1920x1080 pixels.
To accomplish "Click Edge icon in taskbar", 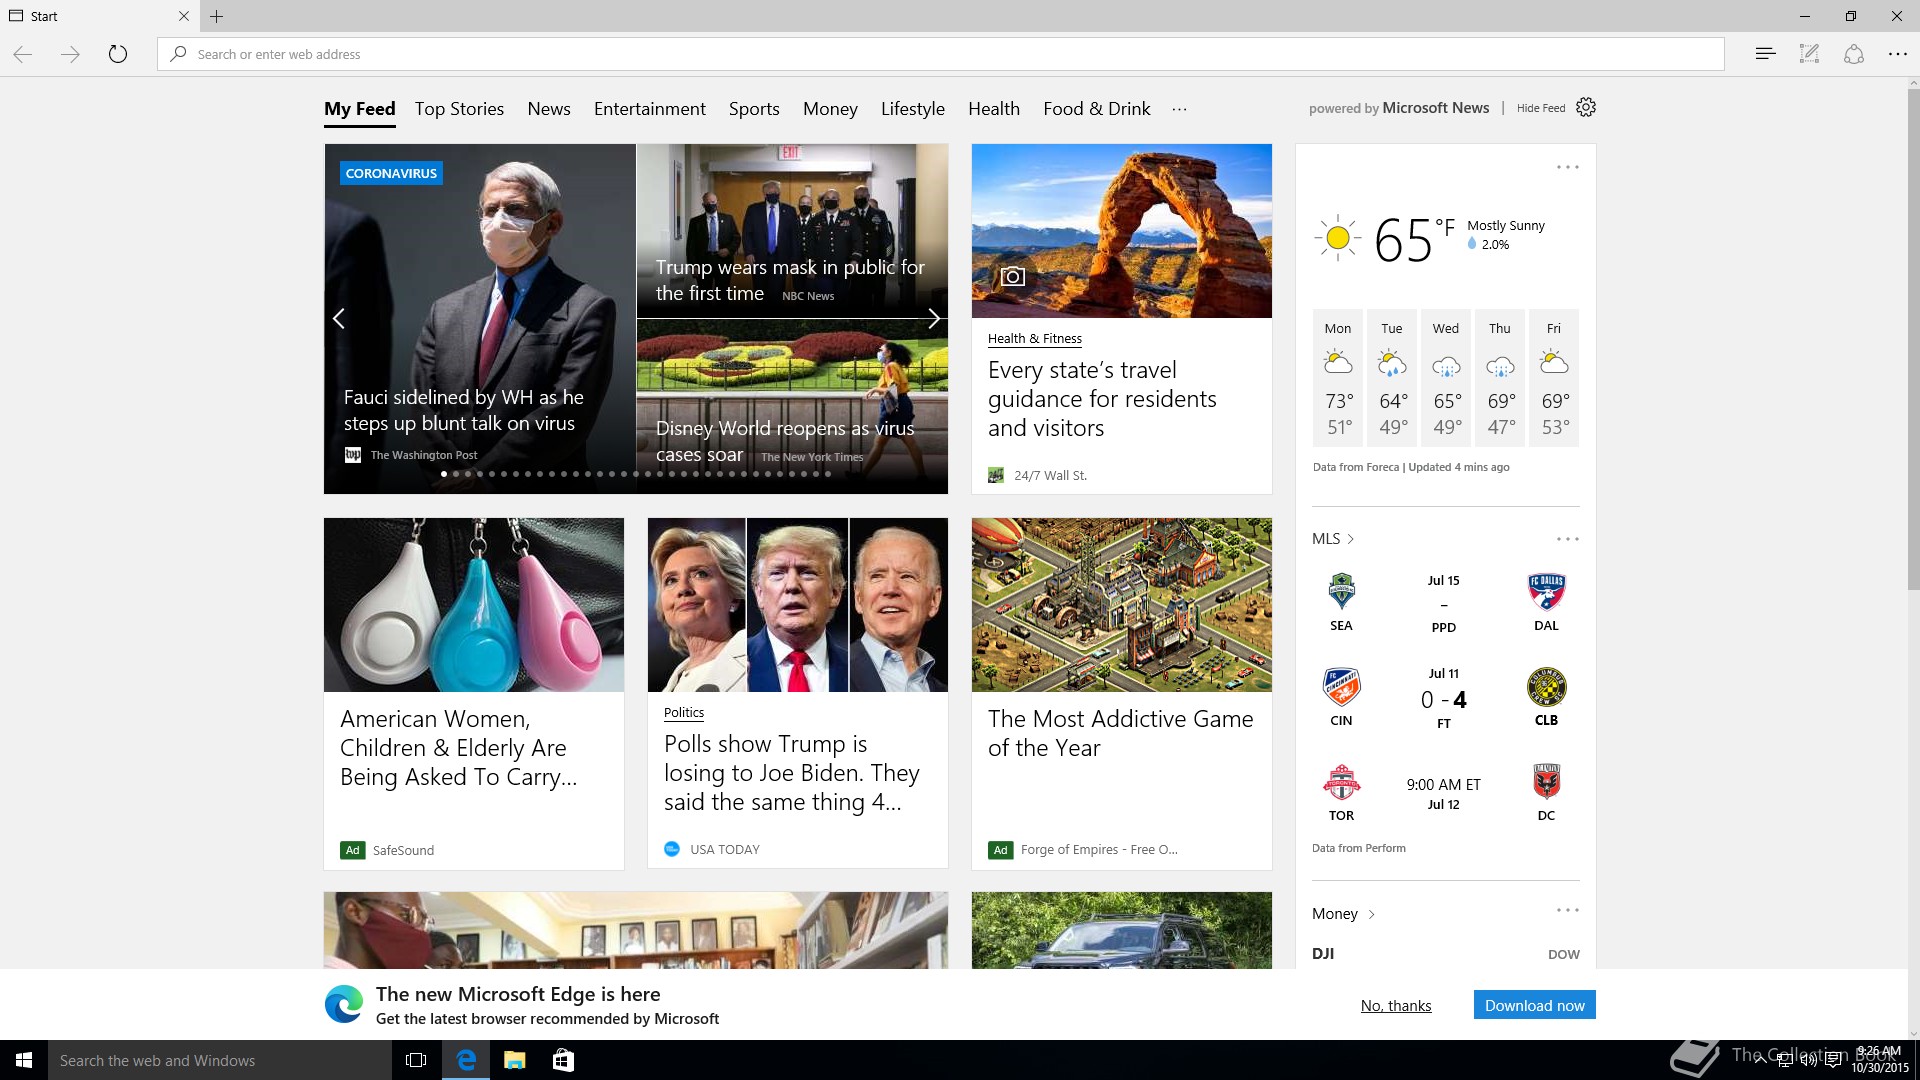I will coord(465,1060).
